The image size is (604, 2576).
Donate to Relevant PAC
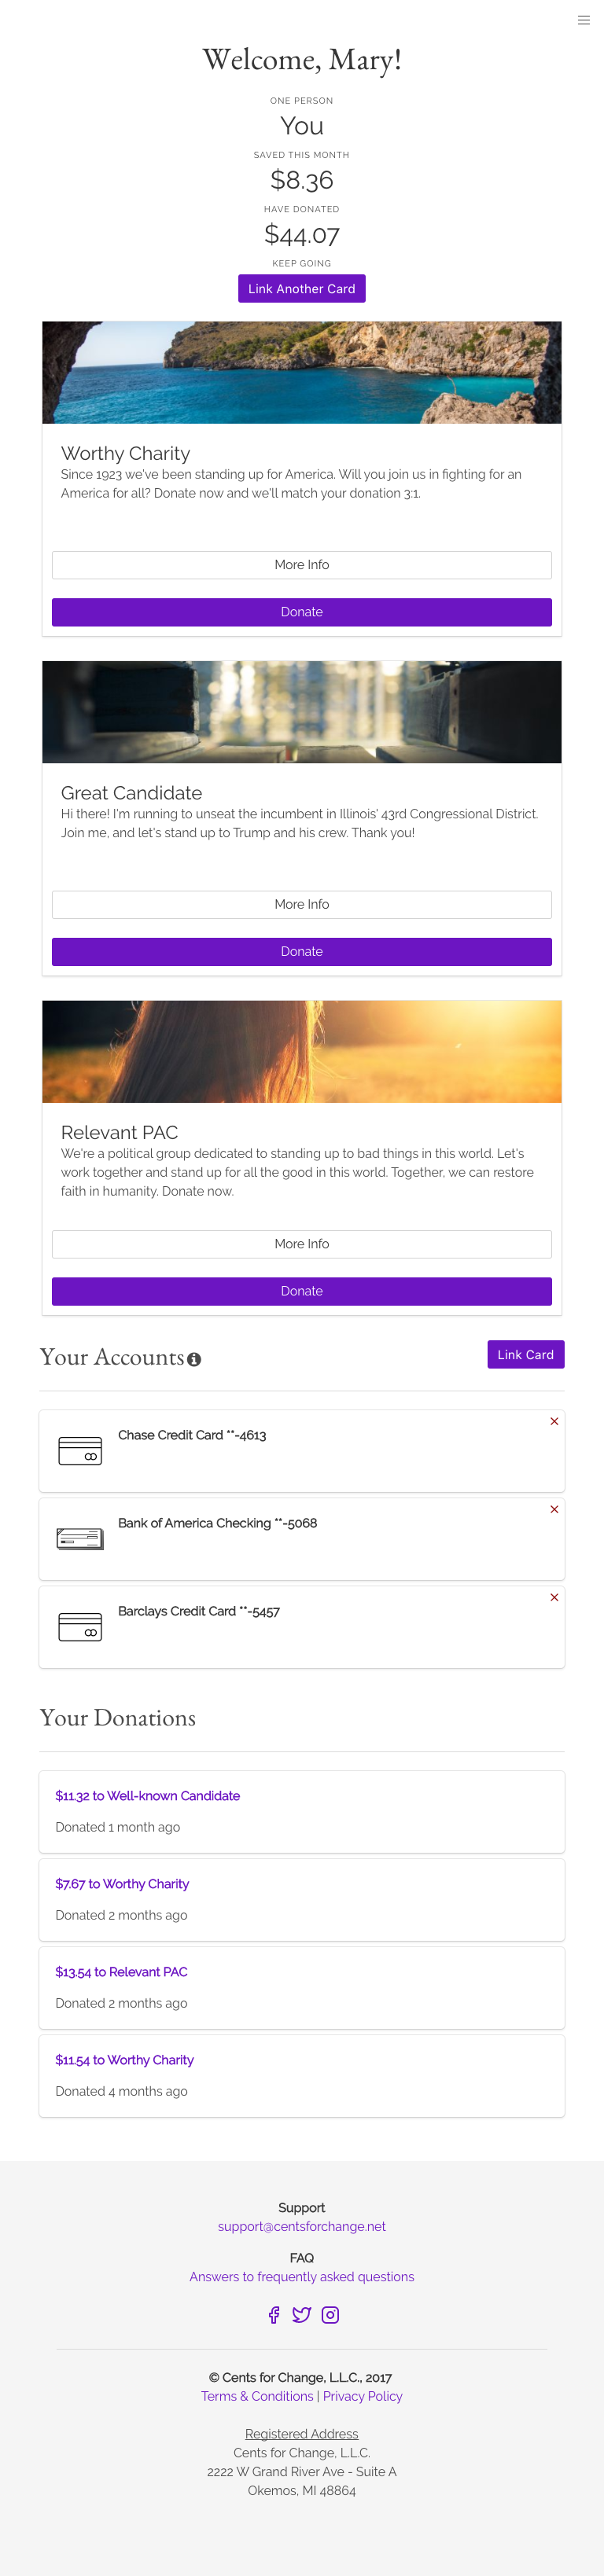[x=302, y=1291]
